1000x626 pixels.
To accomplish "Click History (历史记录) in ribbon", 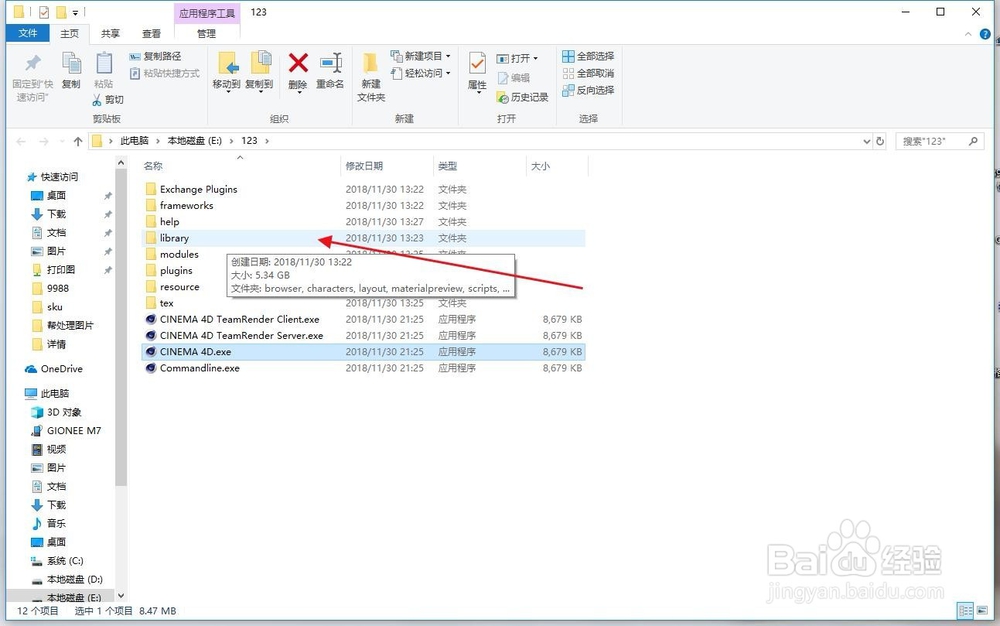I will (522, 97).
